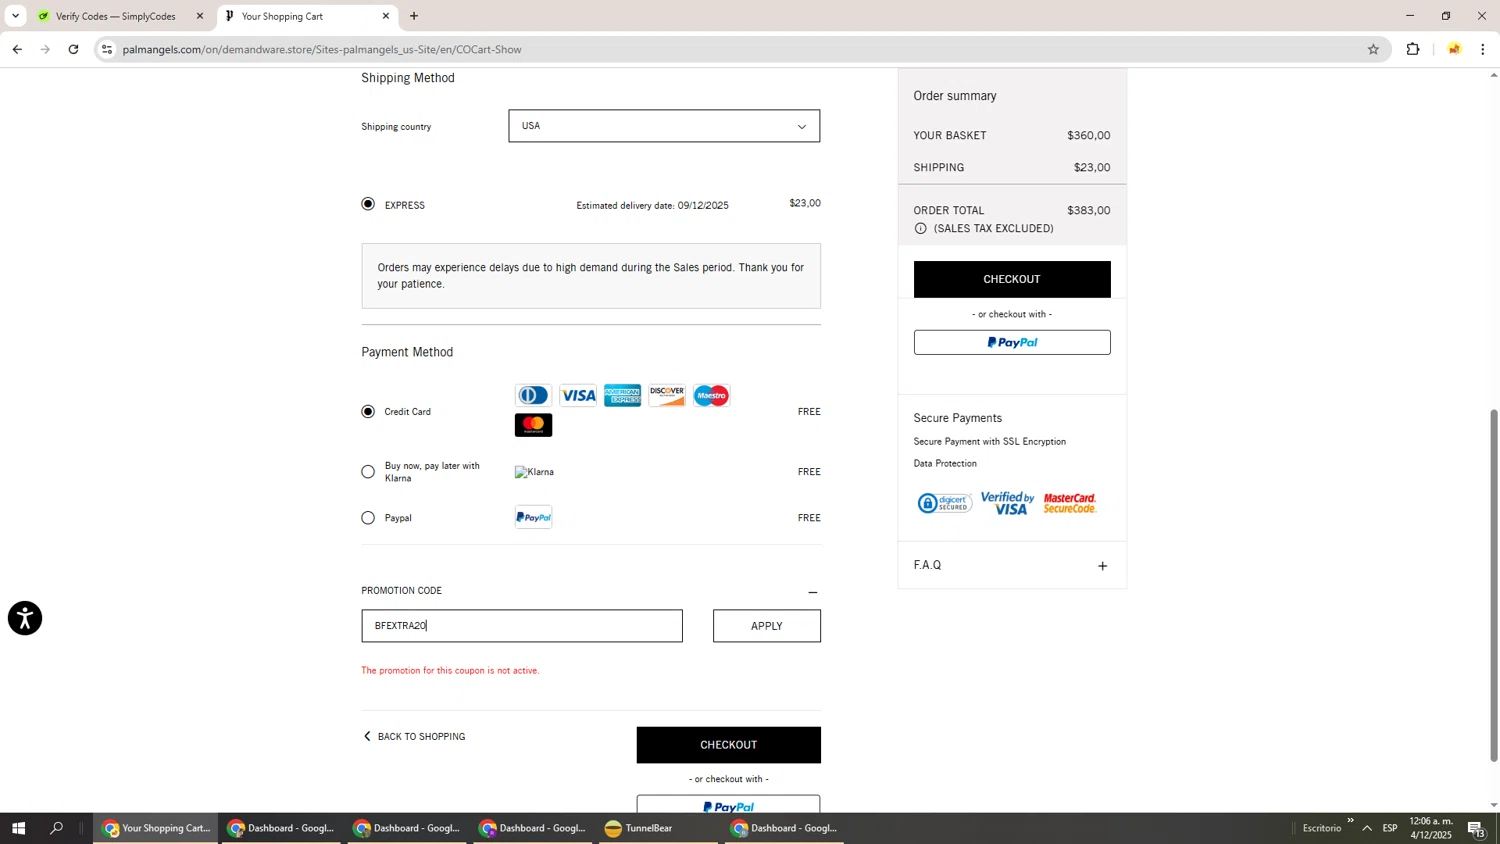
Task: Click the coupon not active error message
Action: pyautogui.click(x=450, y=671)
